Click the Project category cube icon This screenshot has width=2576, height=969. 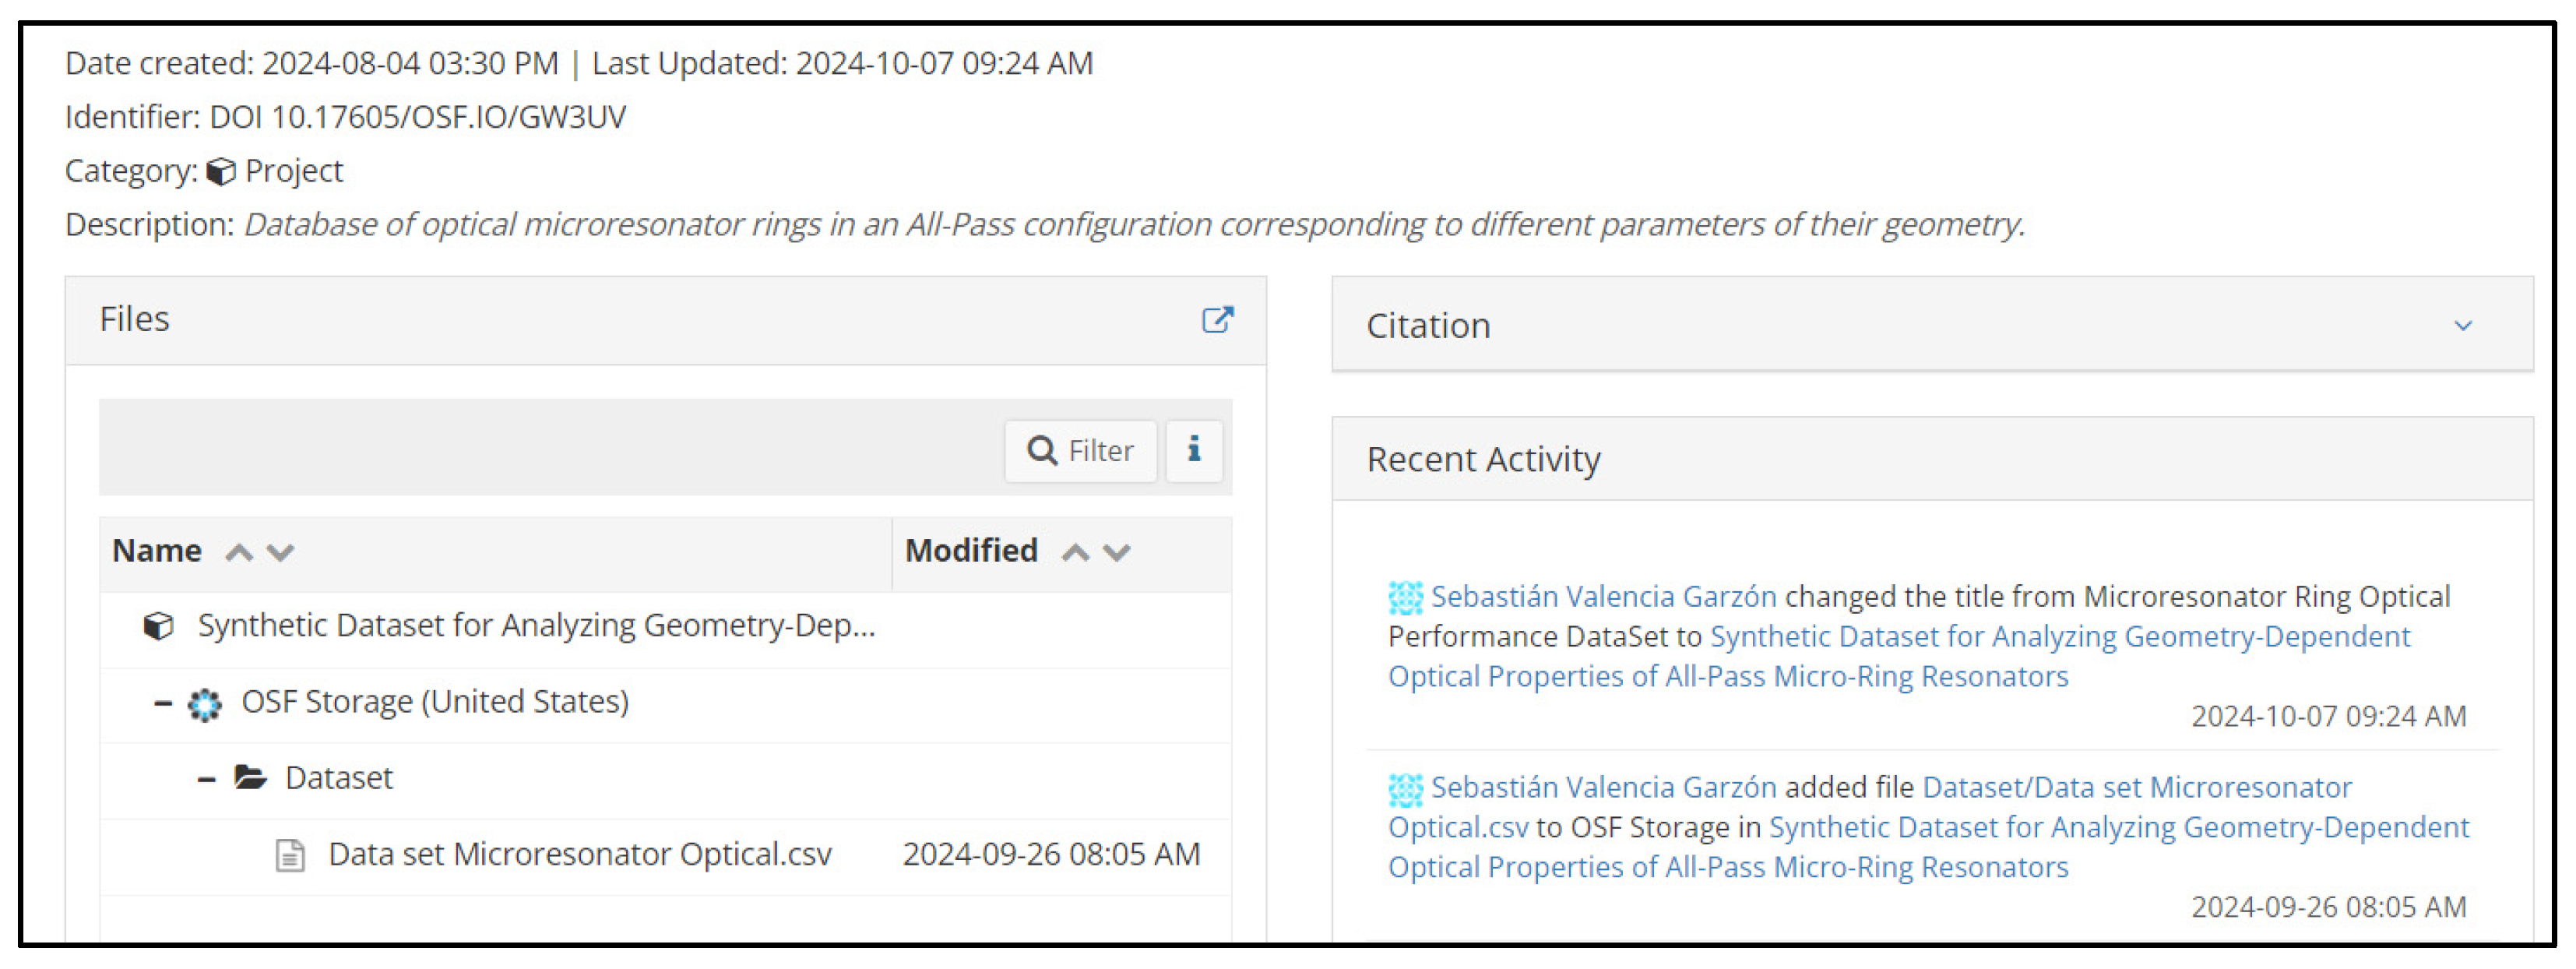tap(221, 172)
